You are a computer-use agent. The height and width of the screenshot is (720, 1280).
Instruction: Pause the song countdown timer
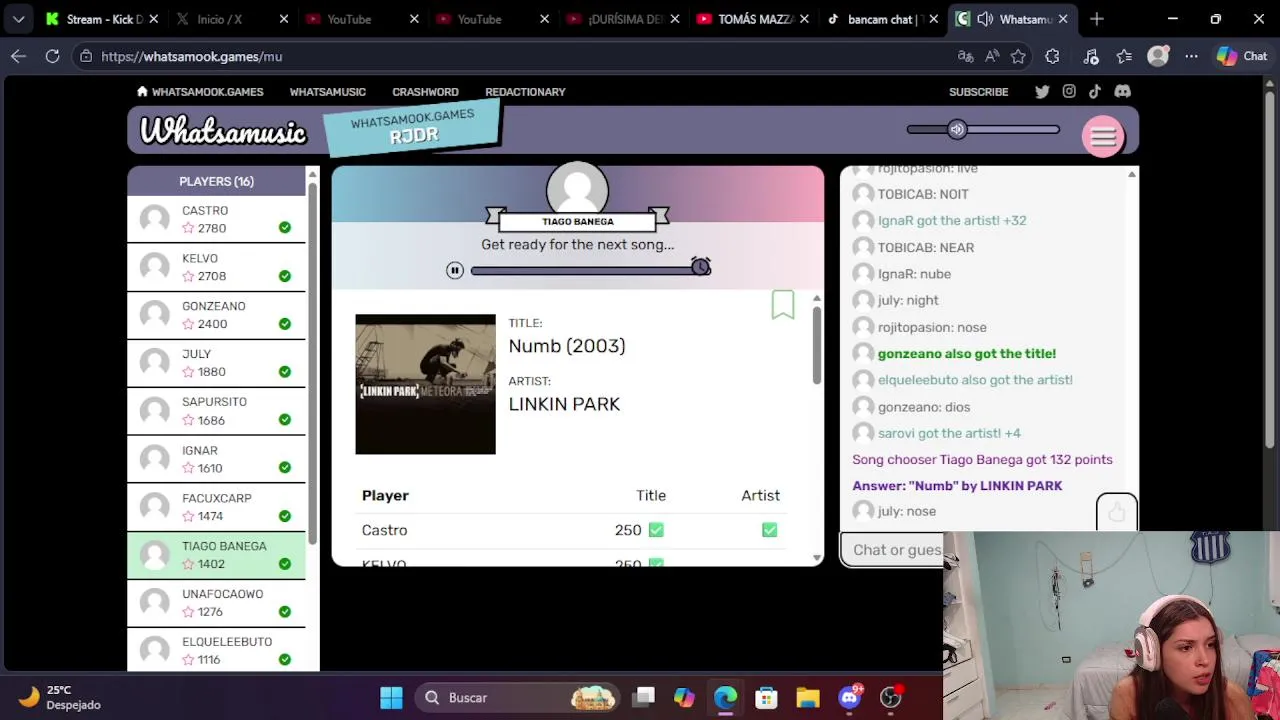[x=455, y=270]
